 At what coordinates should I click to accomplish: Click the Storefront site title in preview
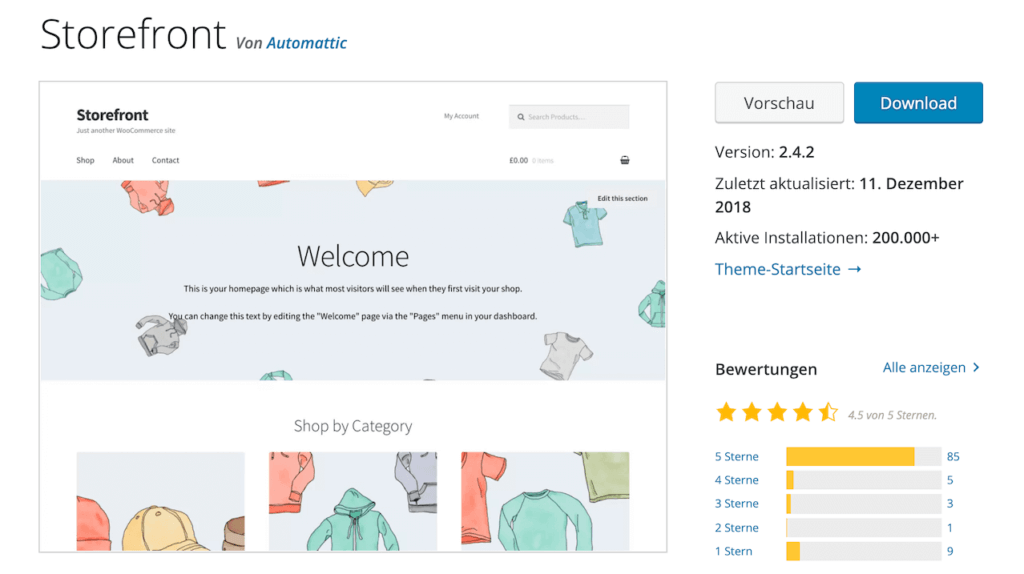click(112, 115)
